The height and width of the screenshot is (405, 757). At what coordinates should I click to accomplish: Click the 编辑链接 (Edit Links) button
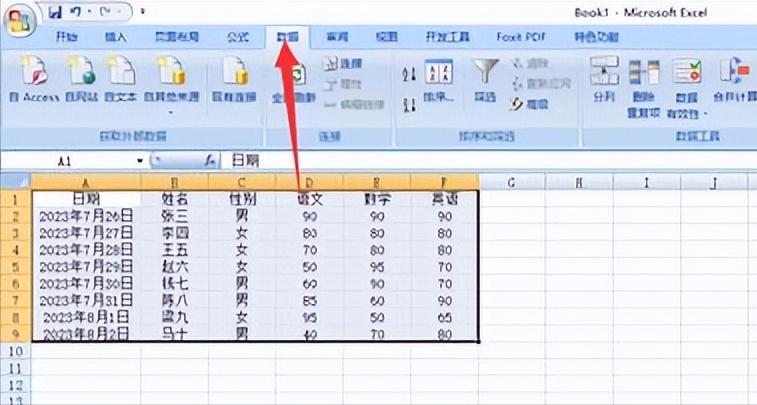[x=354, y=105]
